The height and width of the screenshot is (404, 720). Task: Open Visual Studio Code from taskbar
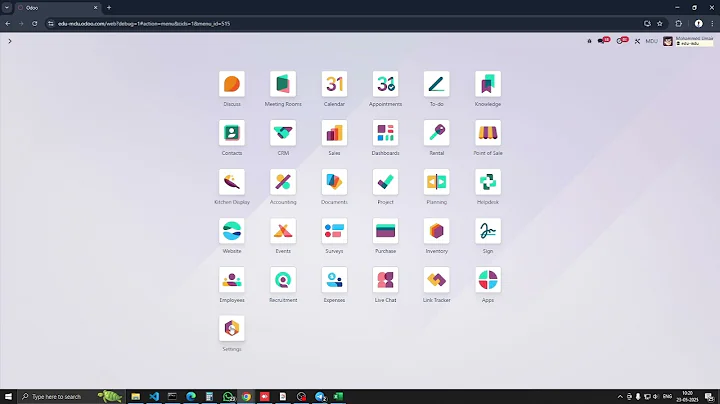pos(154,397)
